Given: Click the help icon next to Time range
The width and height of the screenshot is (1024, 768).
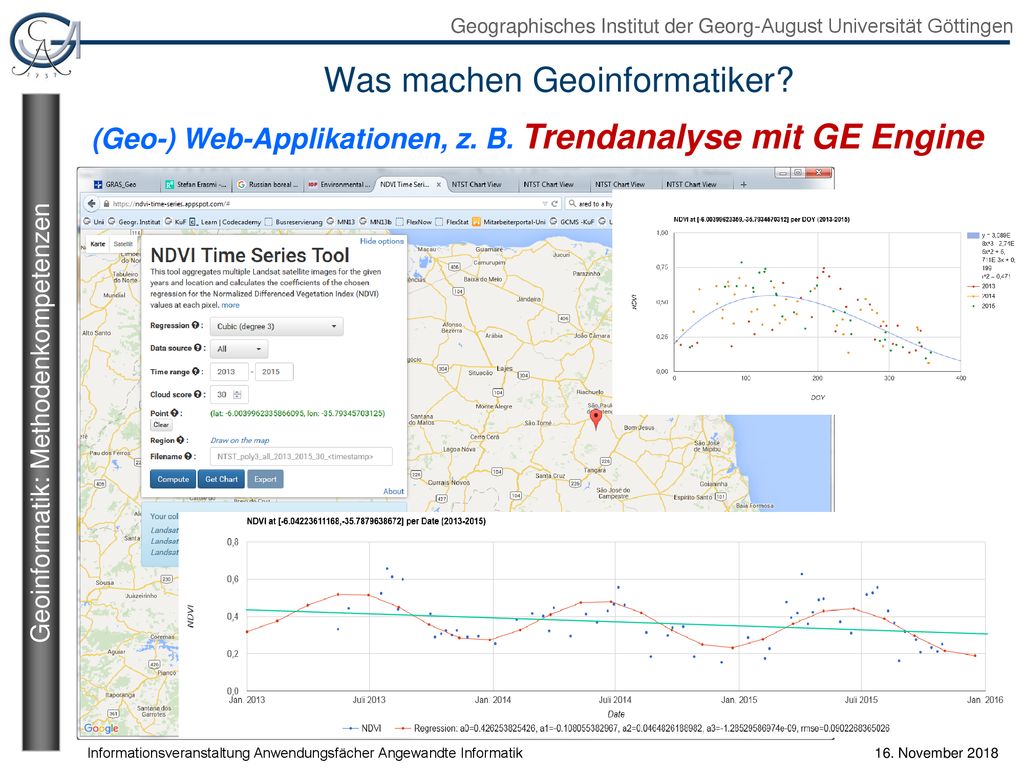Looking at the screenshot, I should click(195, 372).
